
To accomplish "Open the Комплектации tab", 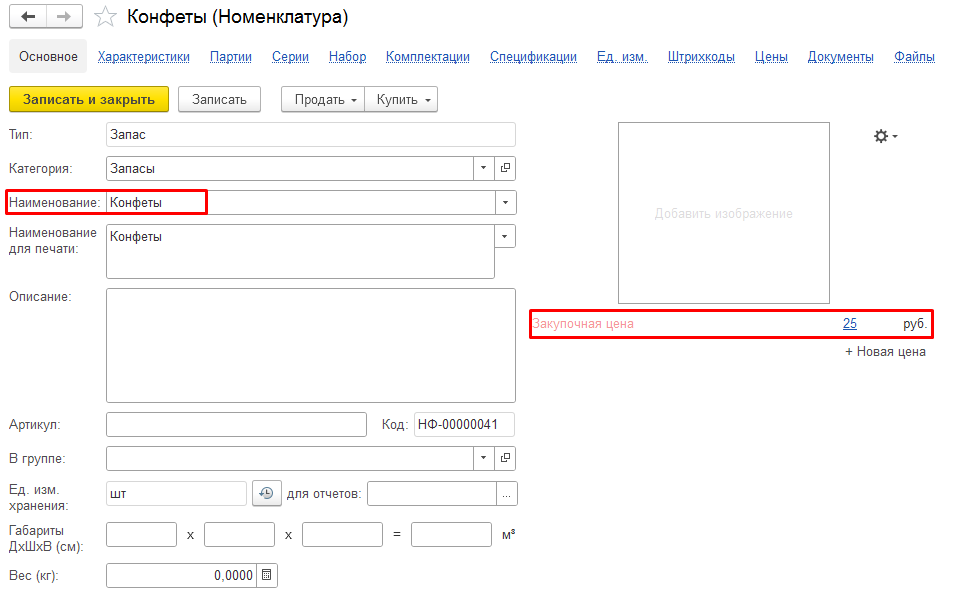I will pos(428,57).
